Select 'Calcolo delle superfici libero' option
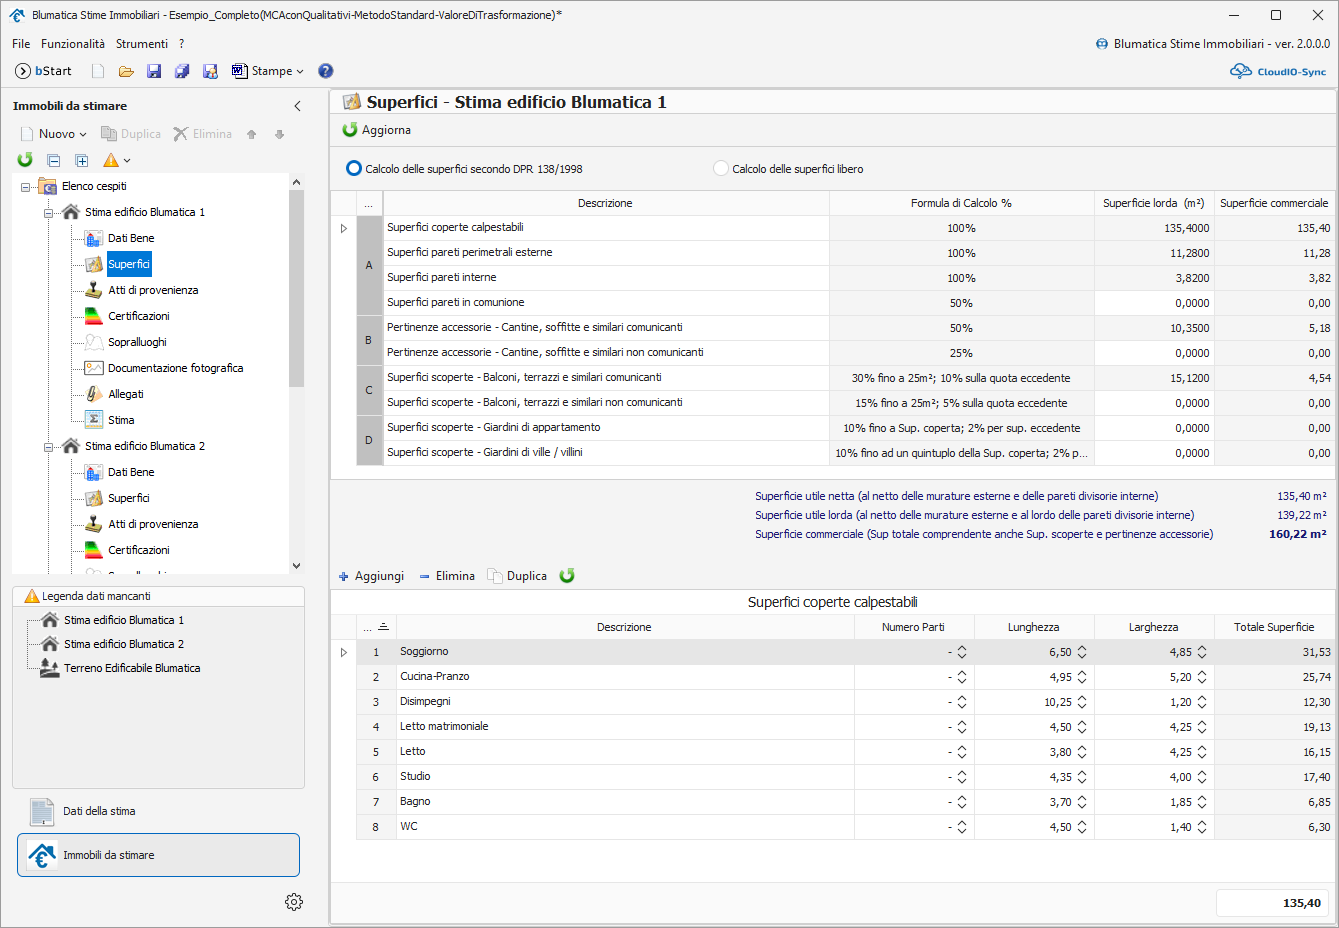Viewport: 1339px width, 928px height. 721,169
